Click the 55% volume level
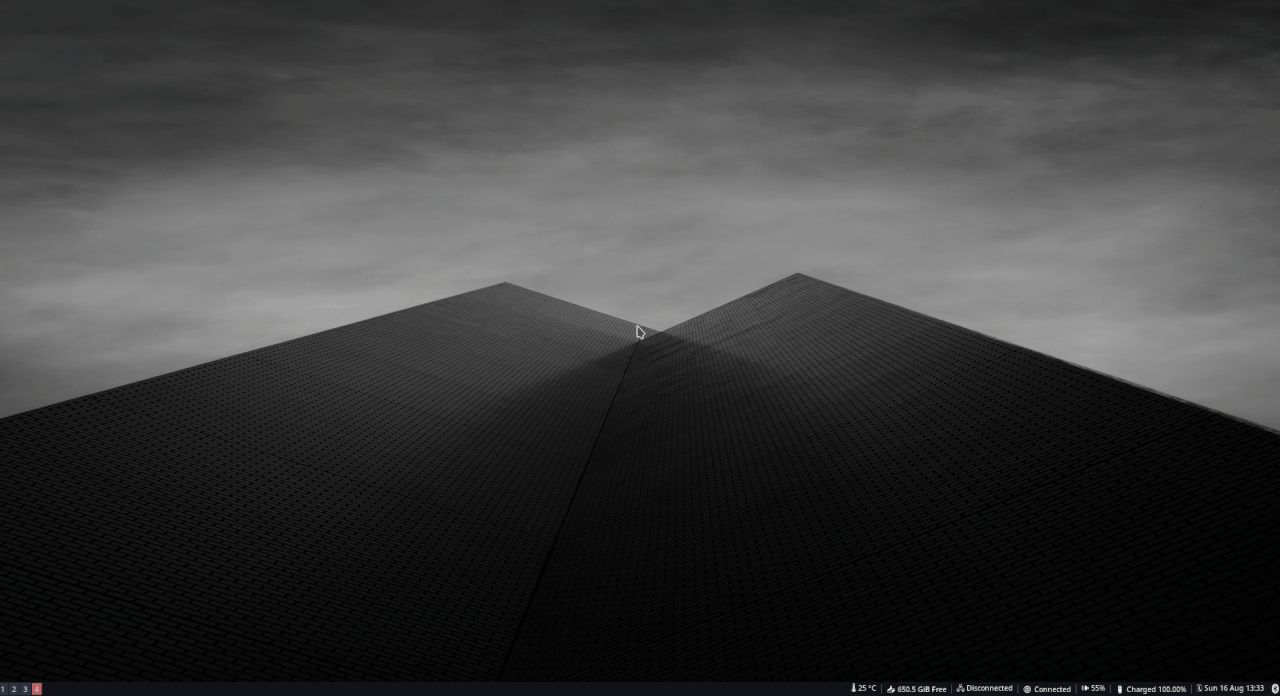The width and height of the screenshot is (1280, 696). 1098,688
